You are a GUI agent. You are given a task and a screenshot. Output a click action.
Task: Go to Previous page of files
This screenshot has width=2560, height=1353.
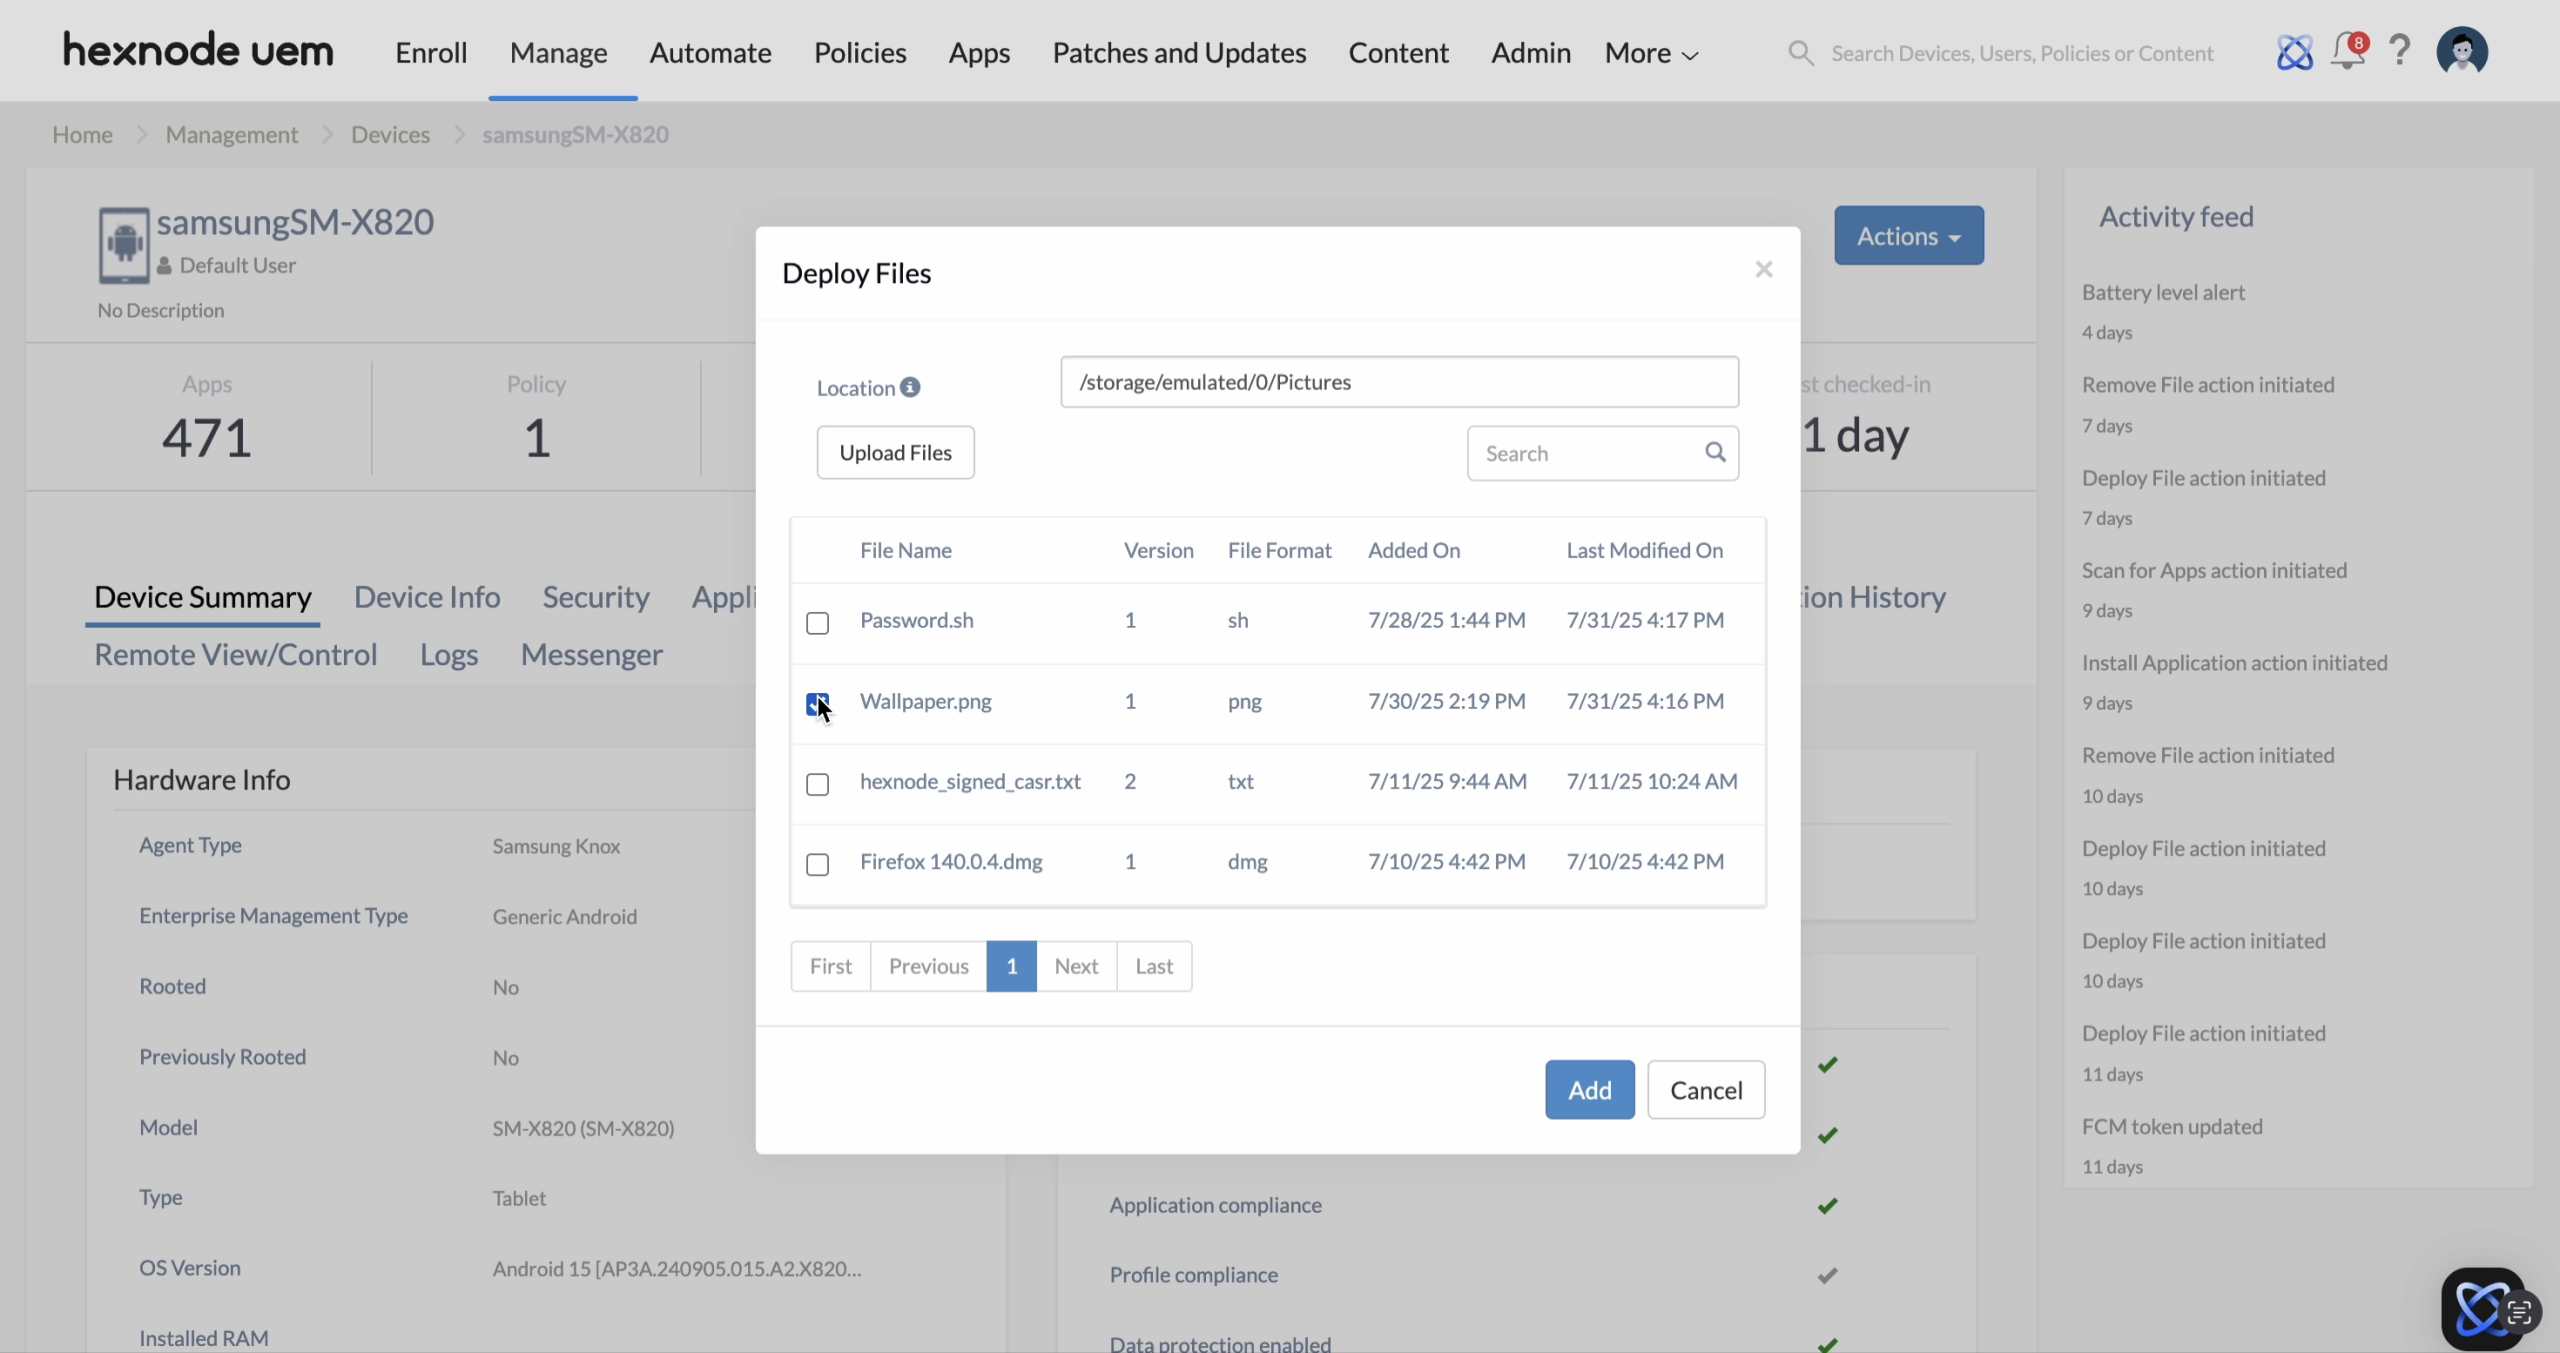[929, 966]
